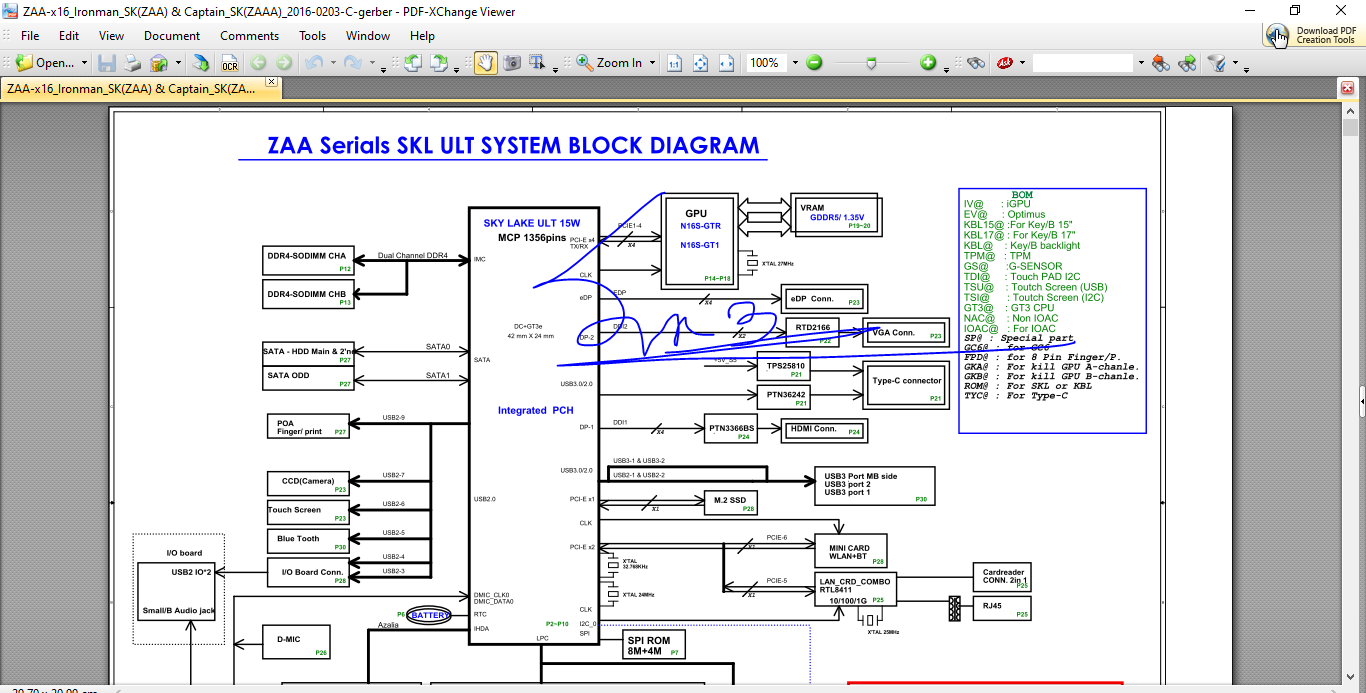1366x693 pixels.
Task: Open the Redo history dropdown
Action: tap(370, 63)
